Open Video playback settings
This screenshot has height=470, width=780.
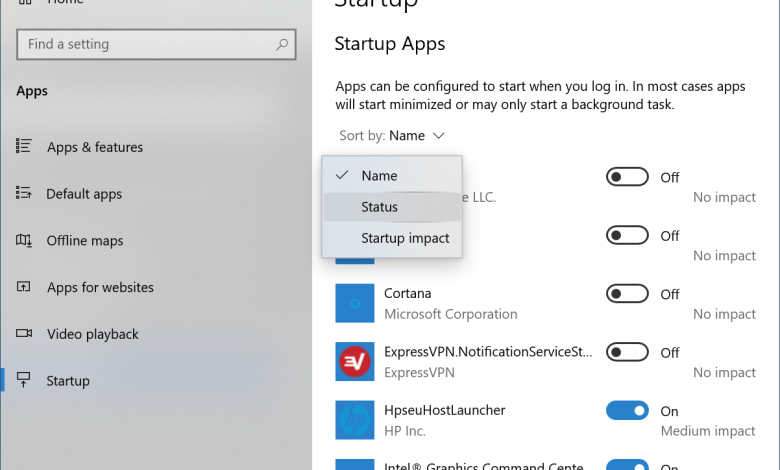(93, 334)
